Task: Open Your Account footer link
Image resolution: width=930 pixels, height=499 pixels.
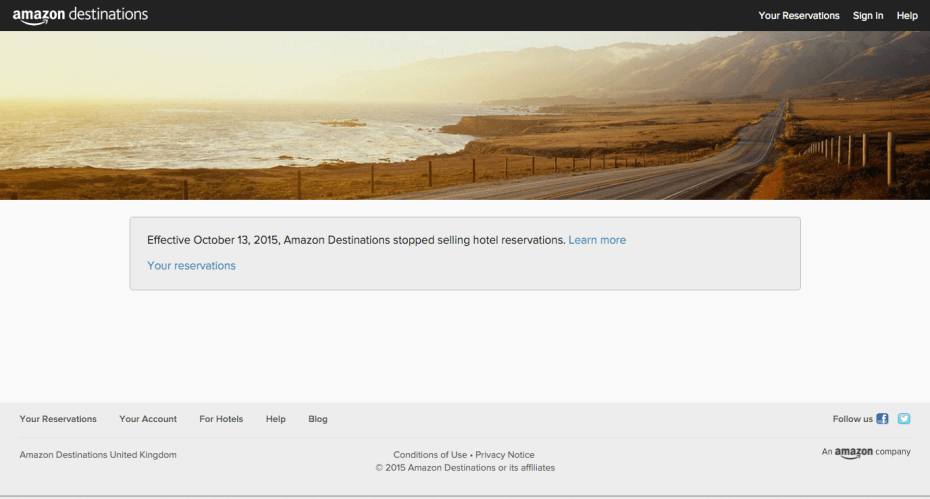Action: click(148, 419)
